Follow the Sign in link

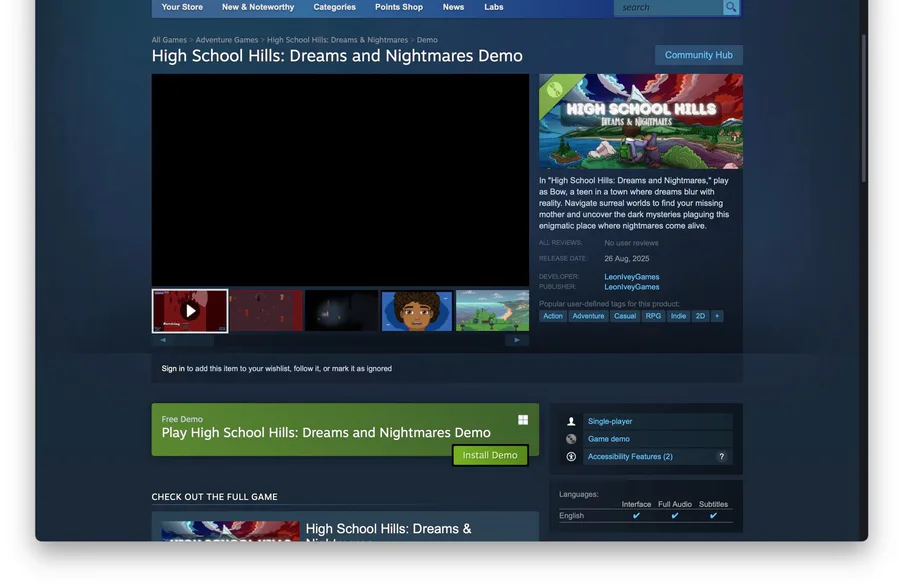pos(173,369)
